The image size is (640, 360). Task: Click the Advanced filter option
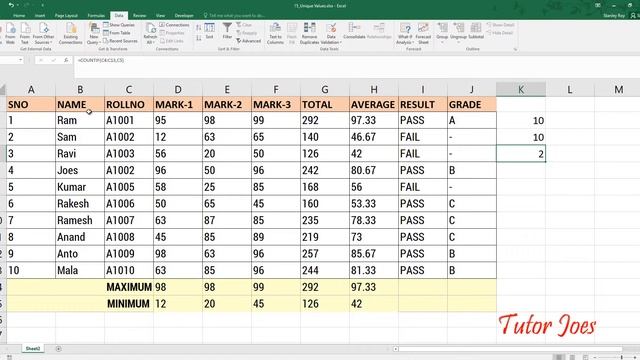pyautogui.click(x=249, y=41)
